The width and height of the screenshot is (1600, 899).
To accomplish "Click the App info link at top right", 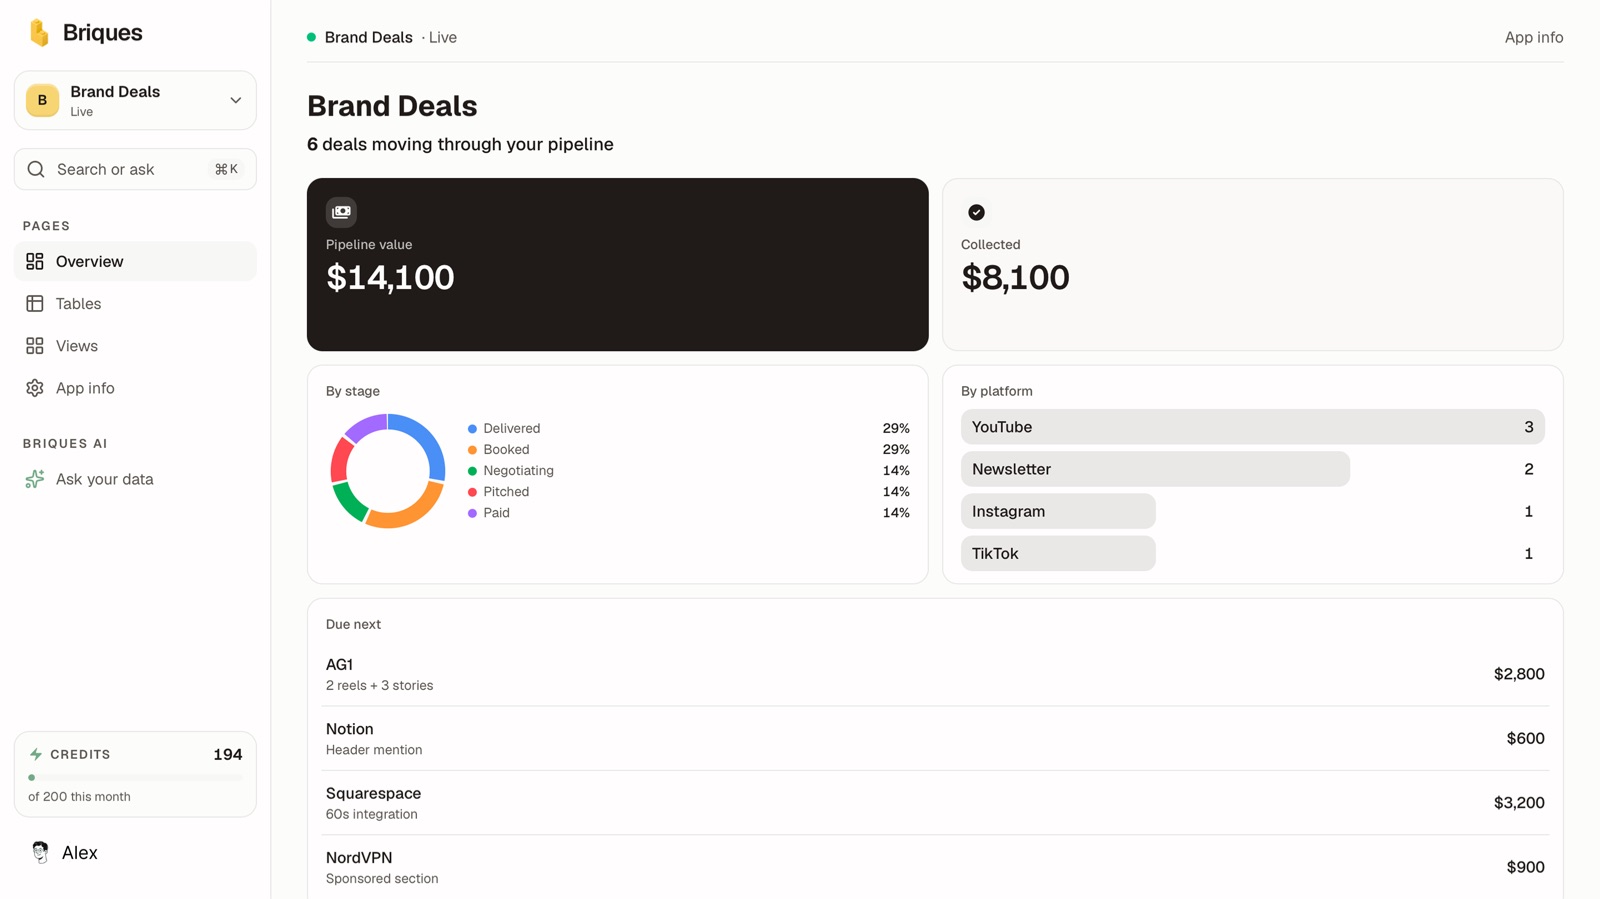I will click(x=1534, y=37).
